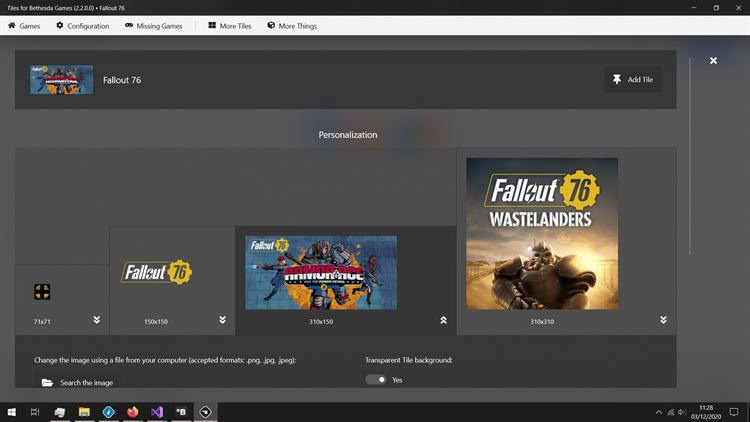The image size is (750, 422).
Task: Select the 310x150 Armor Ace wide tile
Action: pyautogui.click(x=321, y=272)
